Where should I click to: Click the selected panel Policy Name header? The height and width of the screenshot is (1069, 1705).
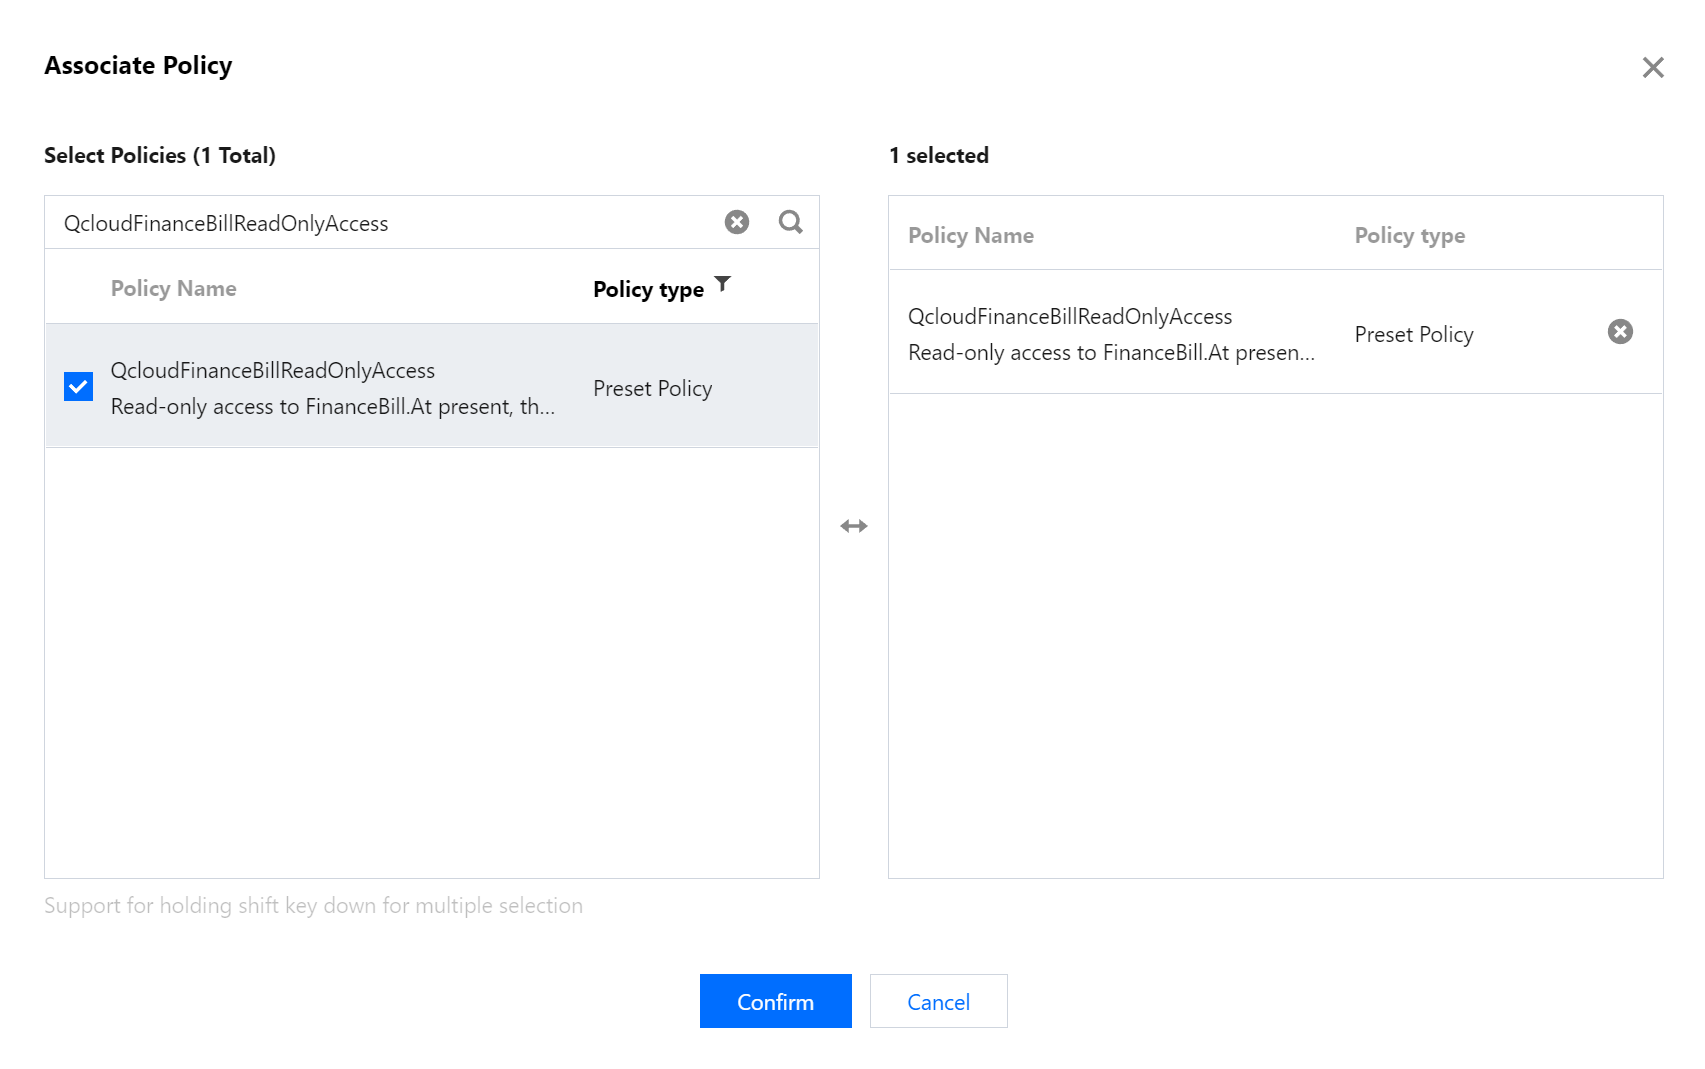970,236
